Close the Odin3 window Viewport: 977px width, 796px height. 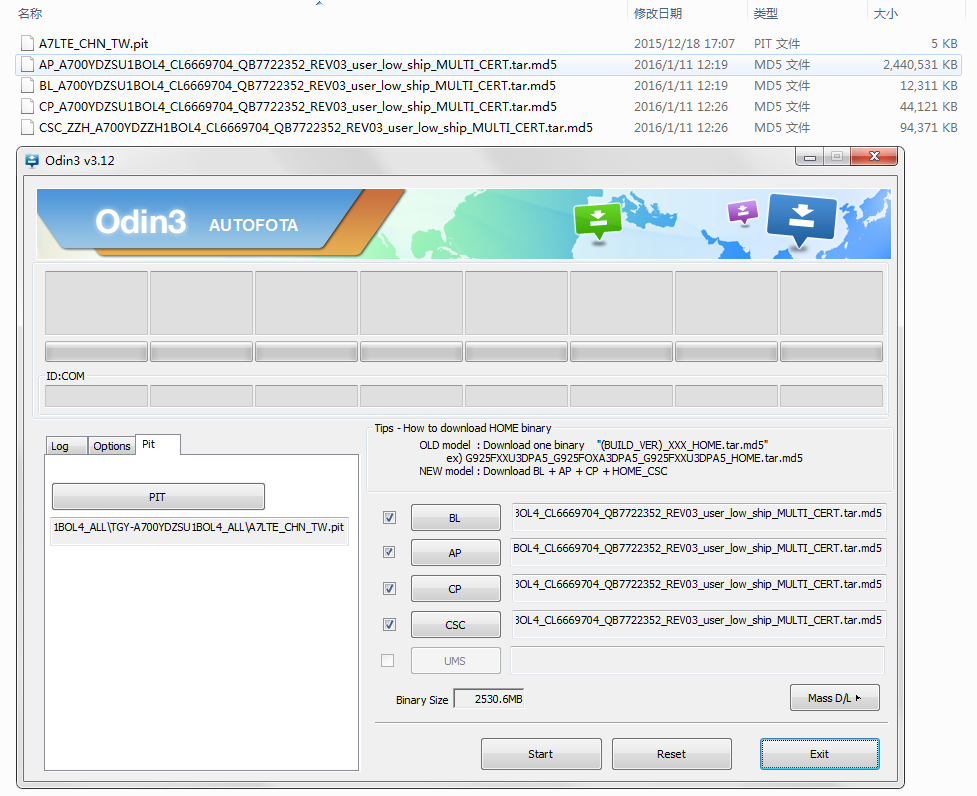coord(874,157)
